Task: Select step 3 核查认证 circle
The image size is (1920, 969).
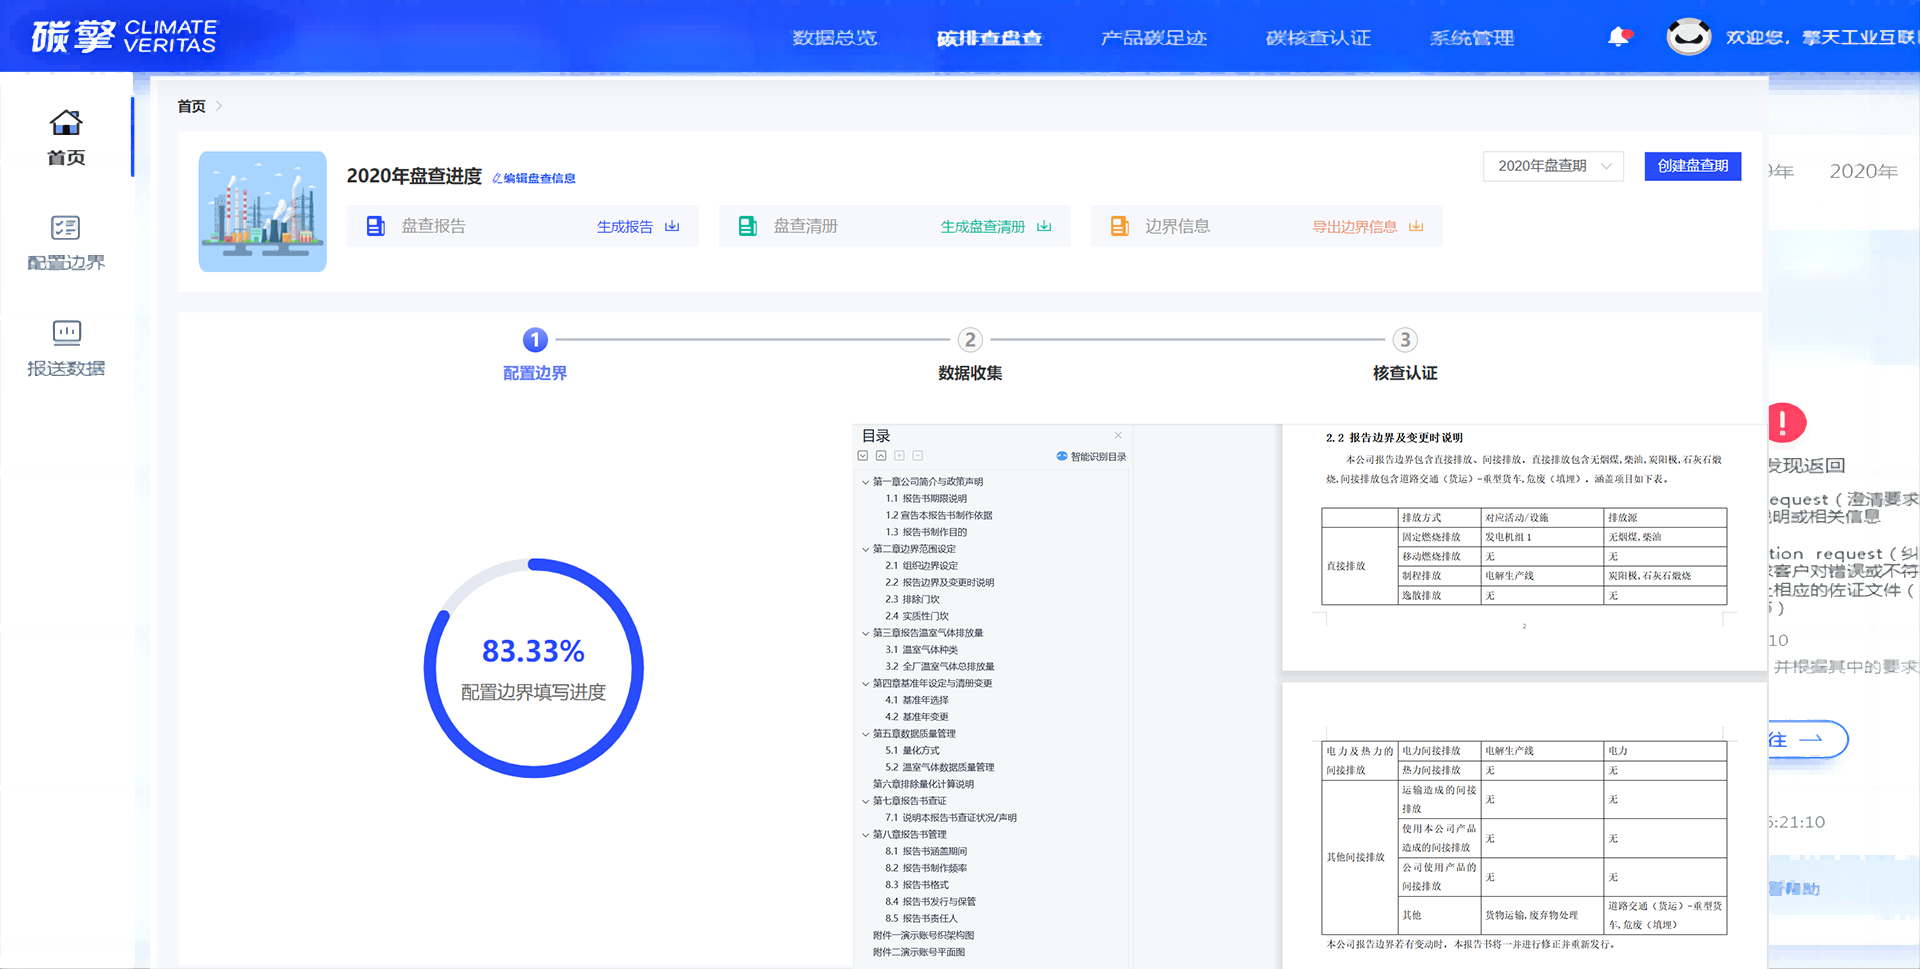Action: (1405, 340)
